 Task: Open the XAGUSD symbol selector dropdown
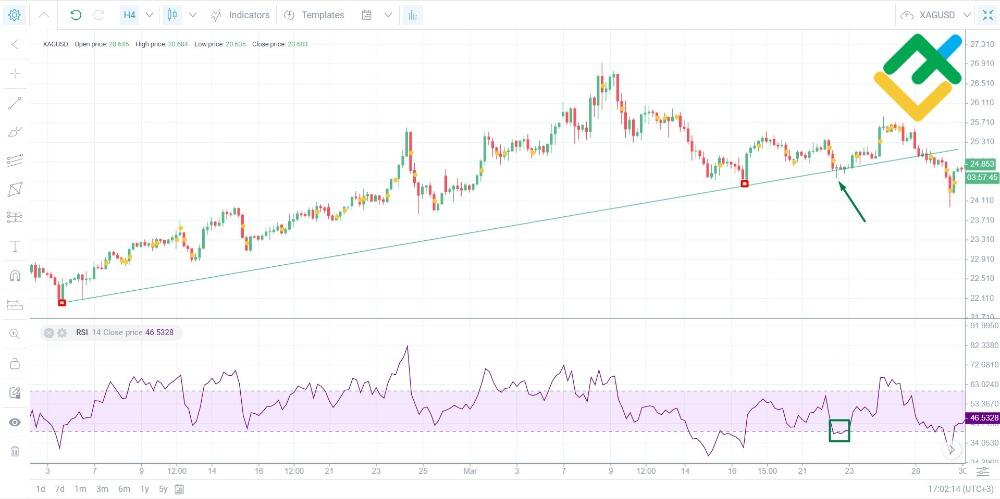936,15
